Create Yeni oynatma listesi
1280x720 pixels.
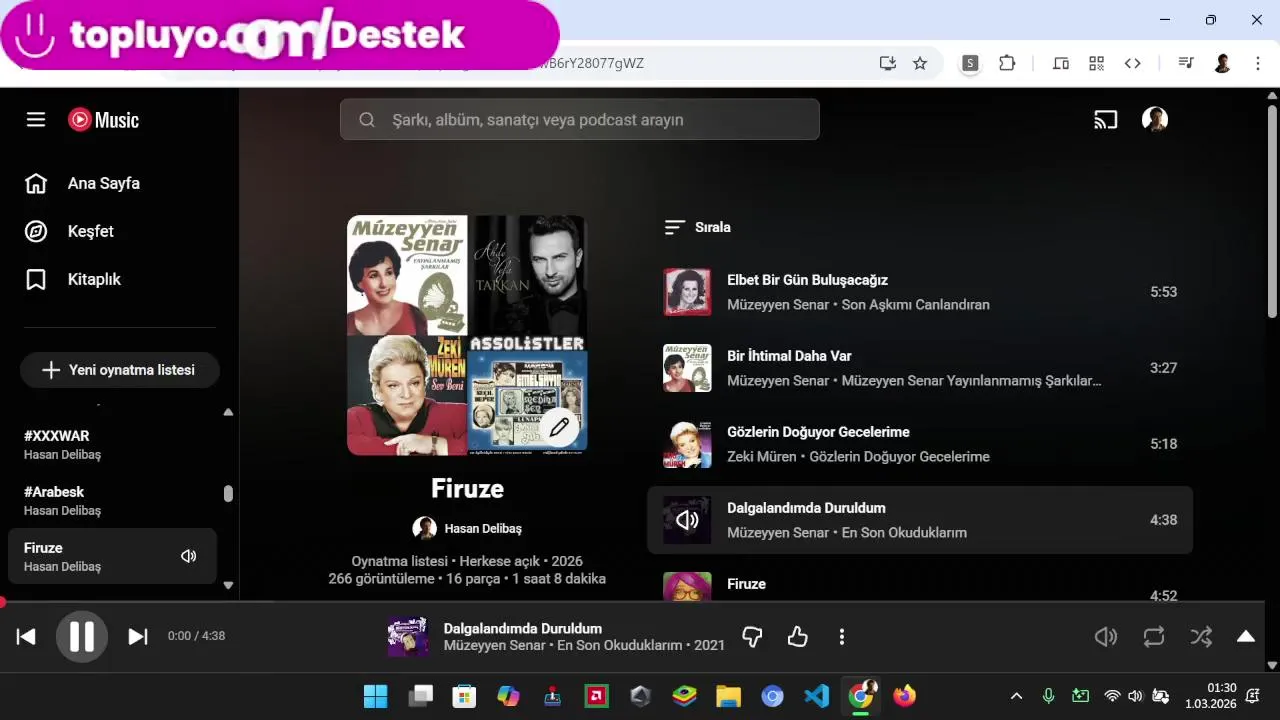point(120,370)
